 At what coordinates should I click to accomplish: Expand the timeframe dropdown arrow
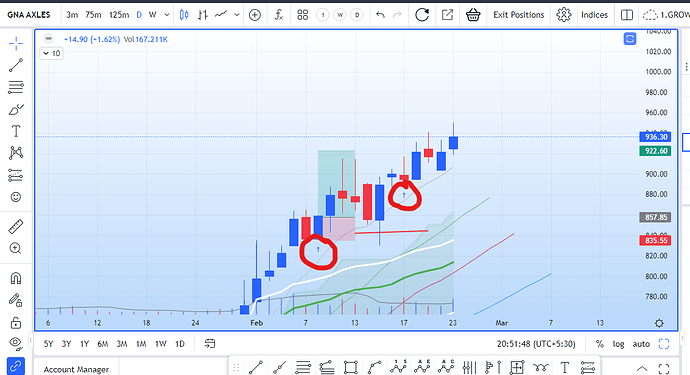pos(167,15)
